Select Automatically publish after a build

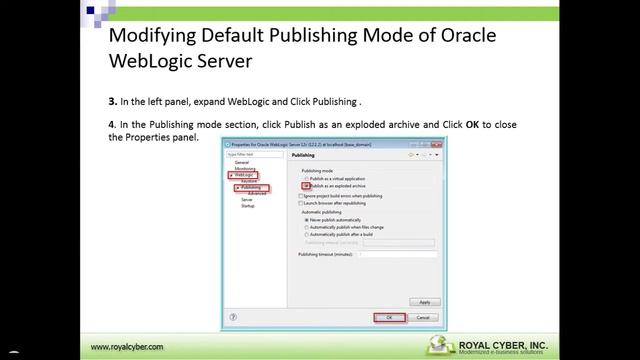307,235
